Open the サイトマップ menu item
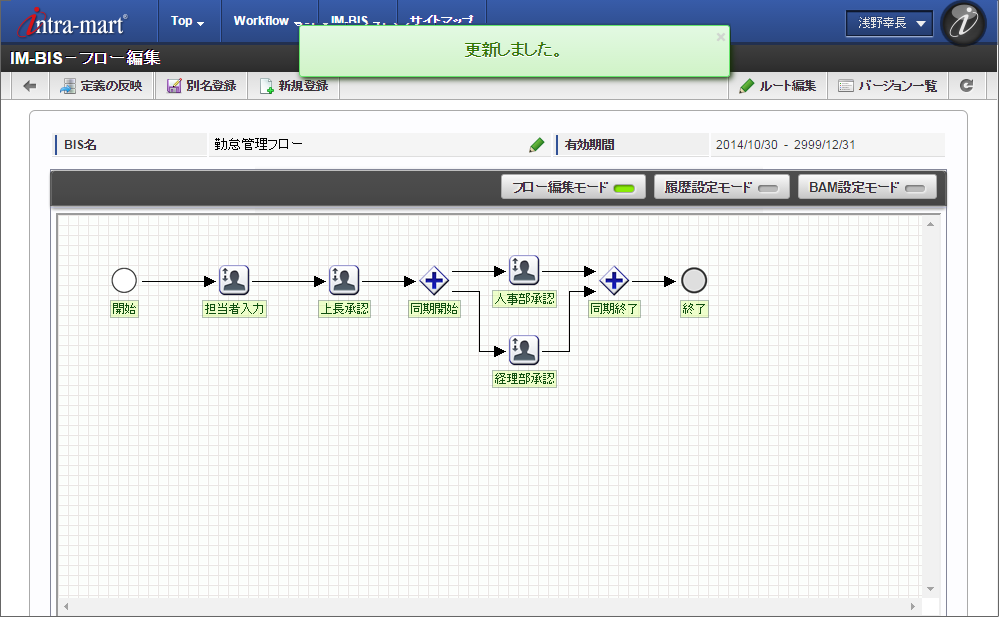Viewport: 999px width, 617px height. (x=442, y=19)
